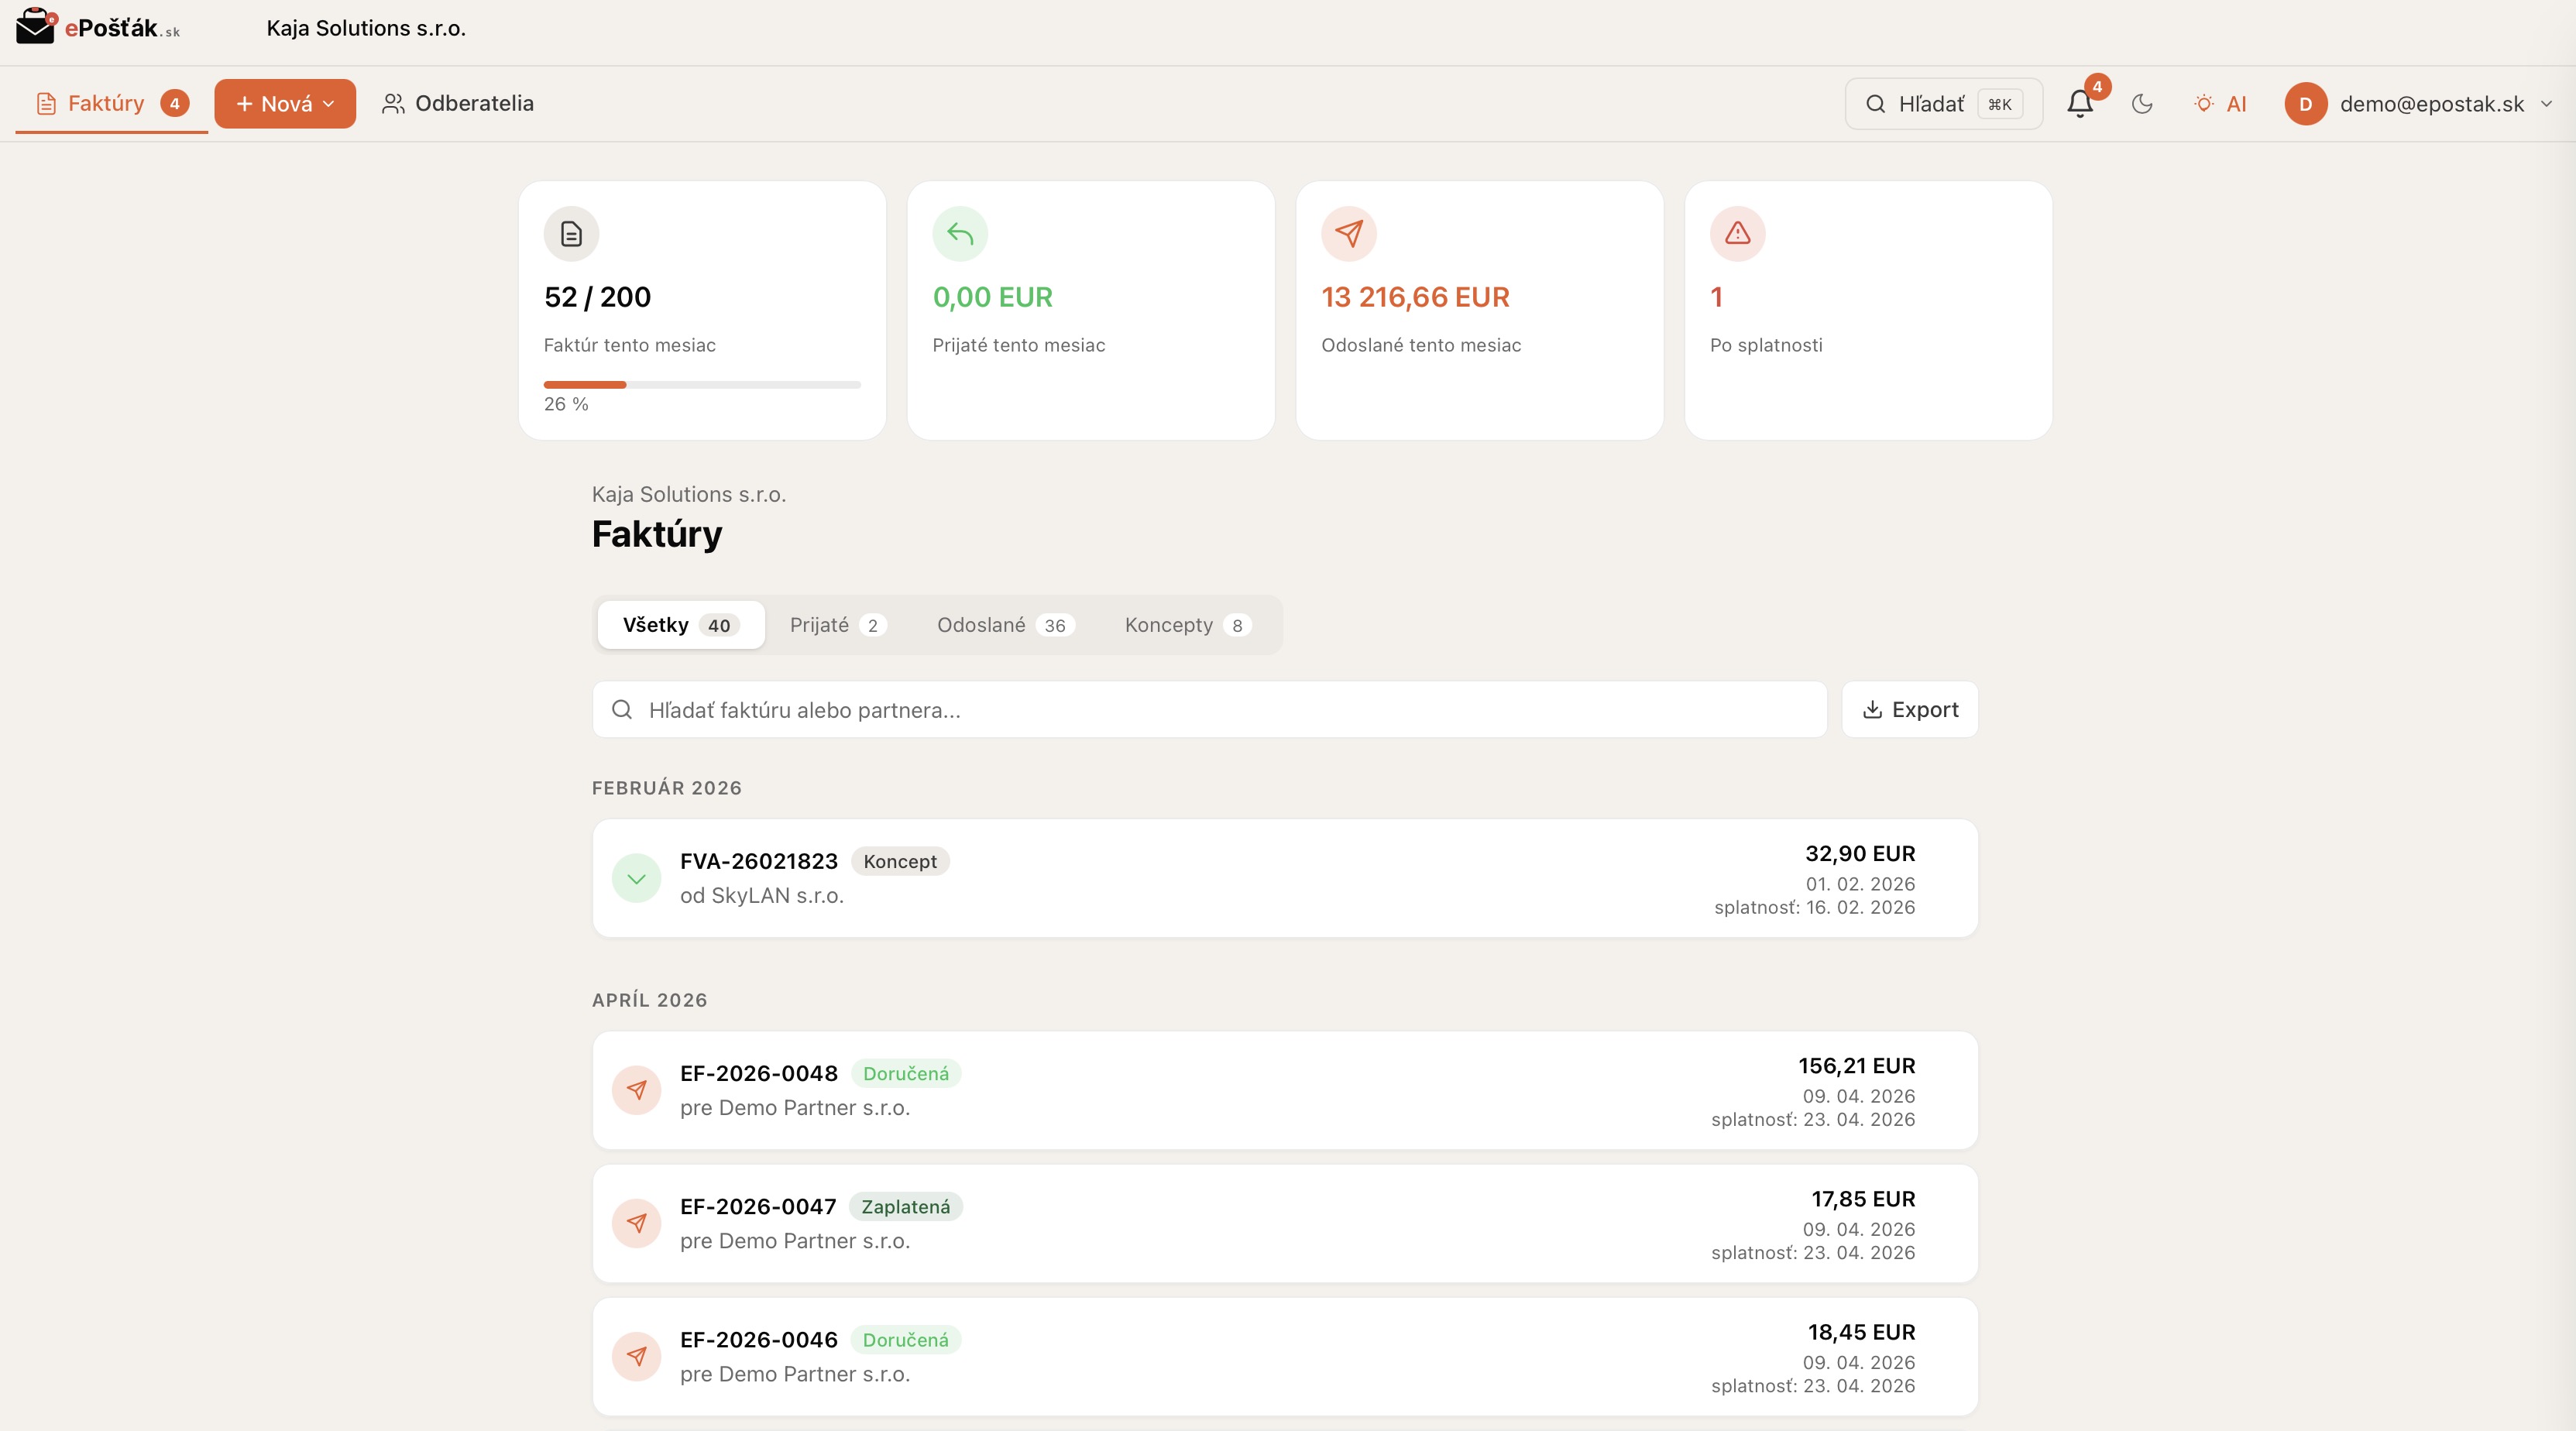
Task: Click the ePošťák logo
Action: coord(98,27)
